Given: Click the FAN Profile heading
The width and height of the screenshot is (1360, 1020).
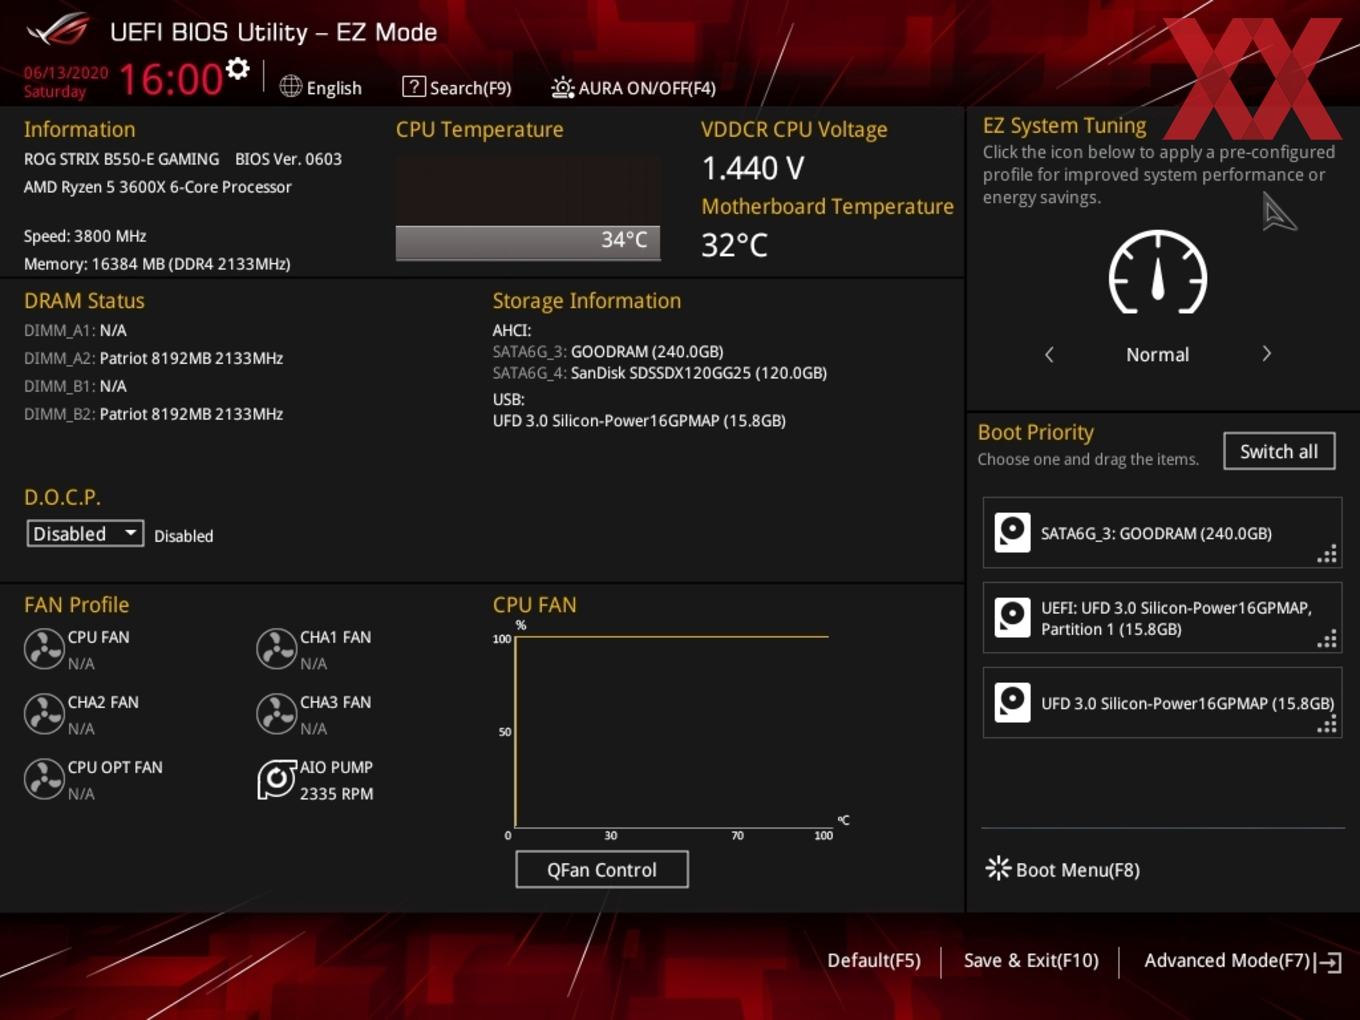Looking at the screenshot, I should [76, 605].
